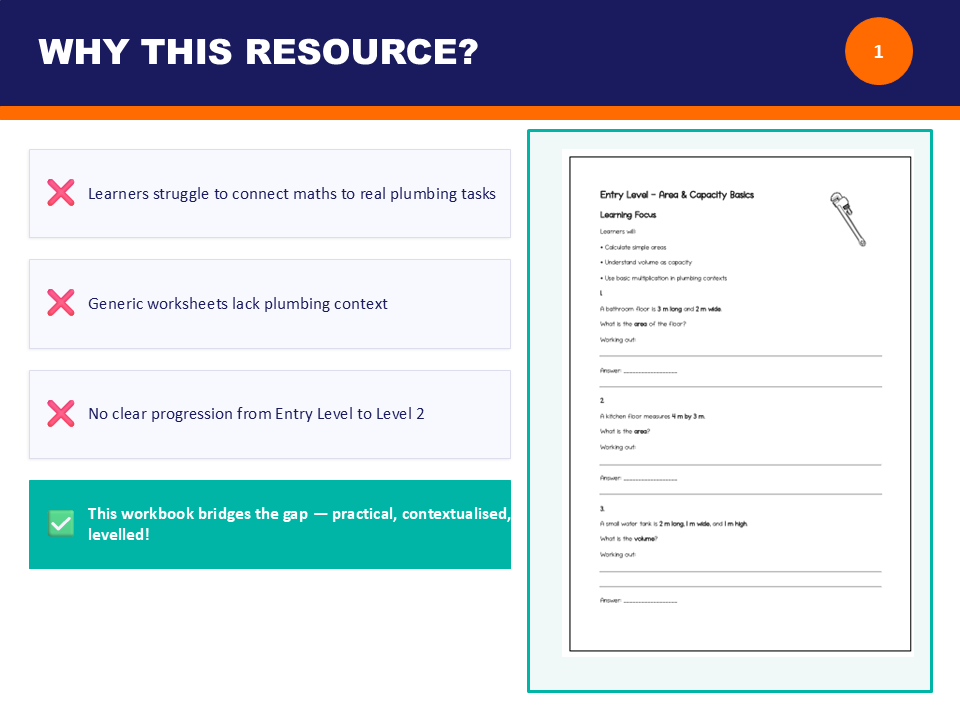Select the 'Generic worksheets lack plumbing context' text
This screenshot has height=720, width=960.
237,303
